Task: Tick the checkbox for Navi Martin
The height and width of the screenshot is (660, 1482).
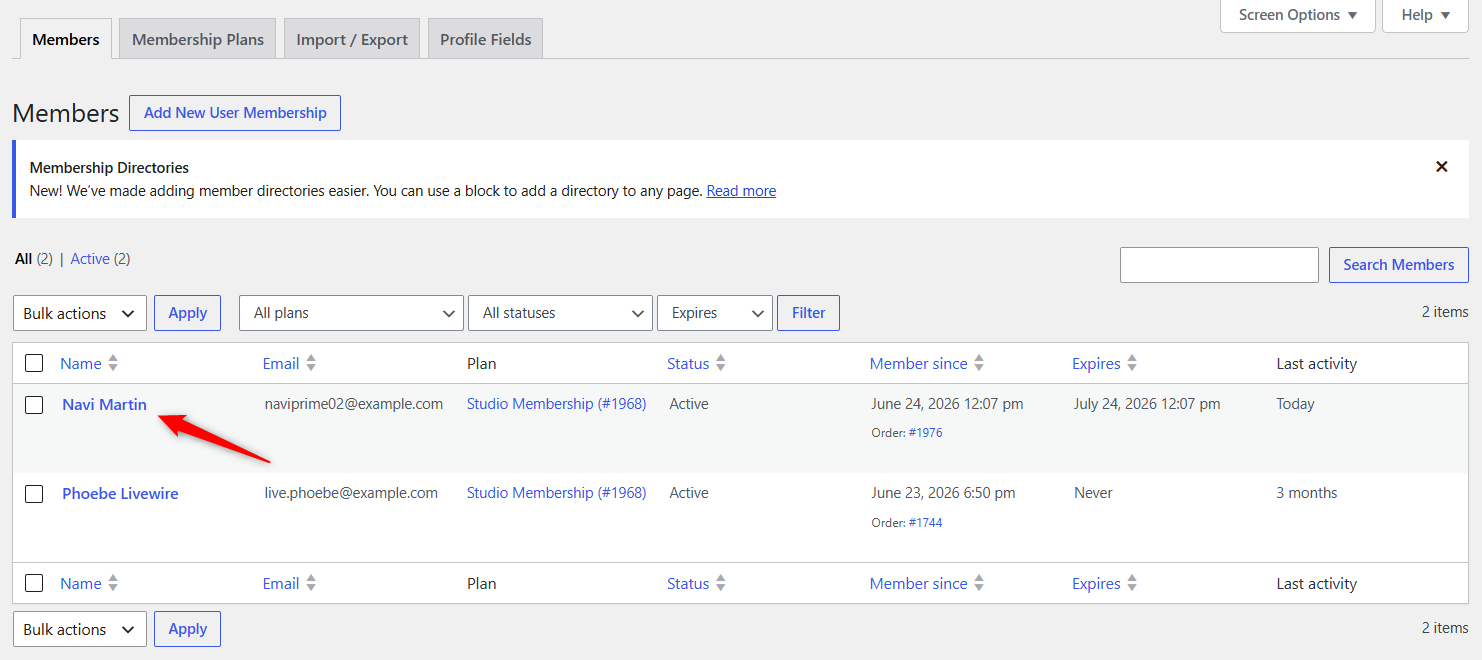Action: 34,405
